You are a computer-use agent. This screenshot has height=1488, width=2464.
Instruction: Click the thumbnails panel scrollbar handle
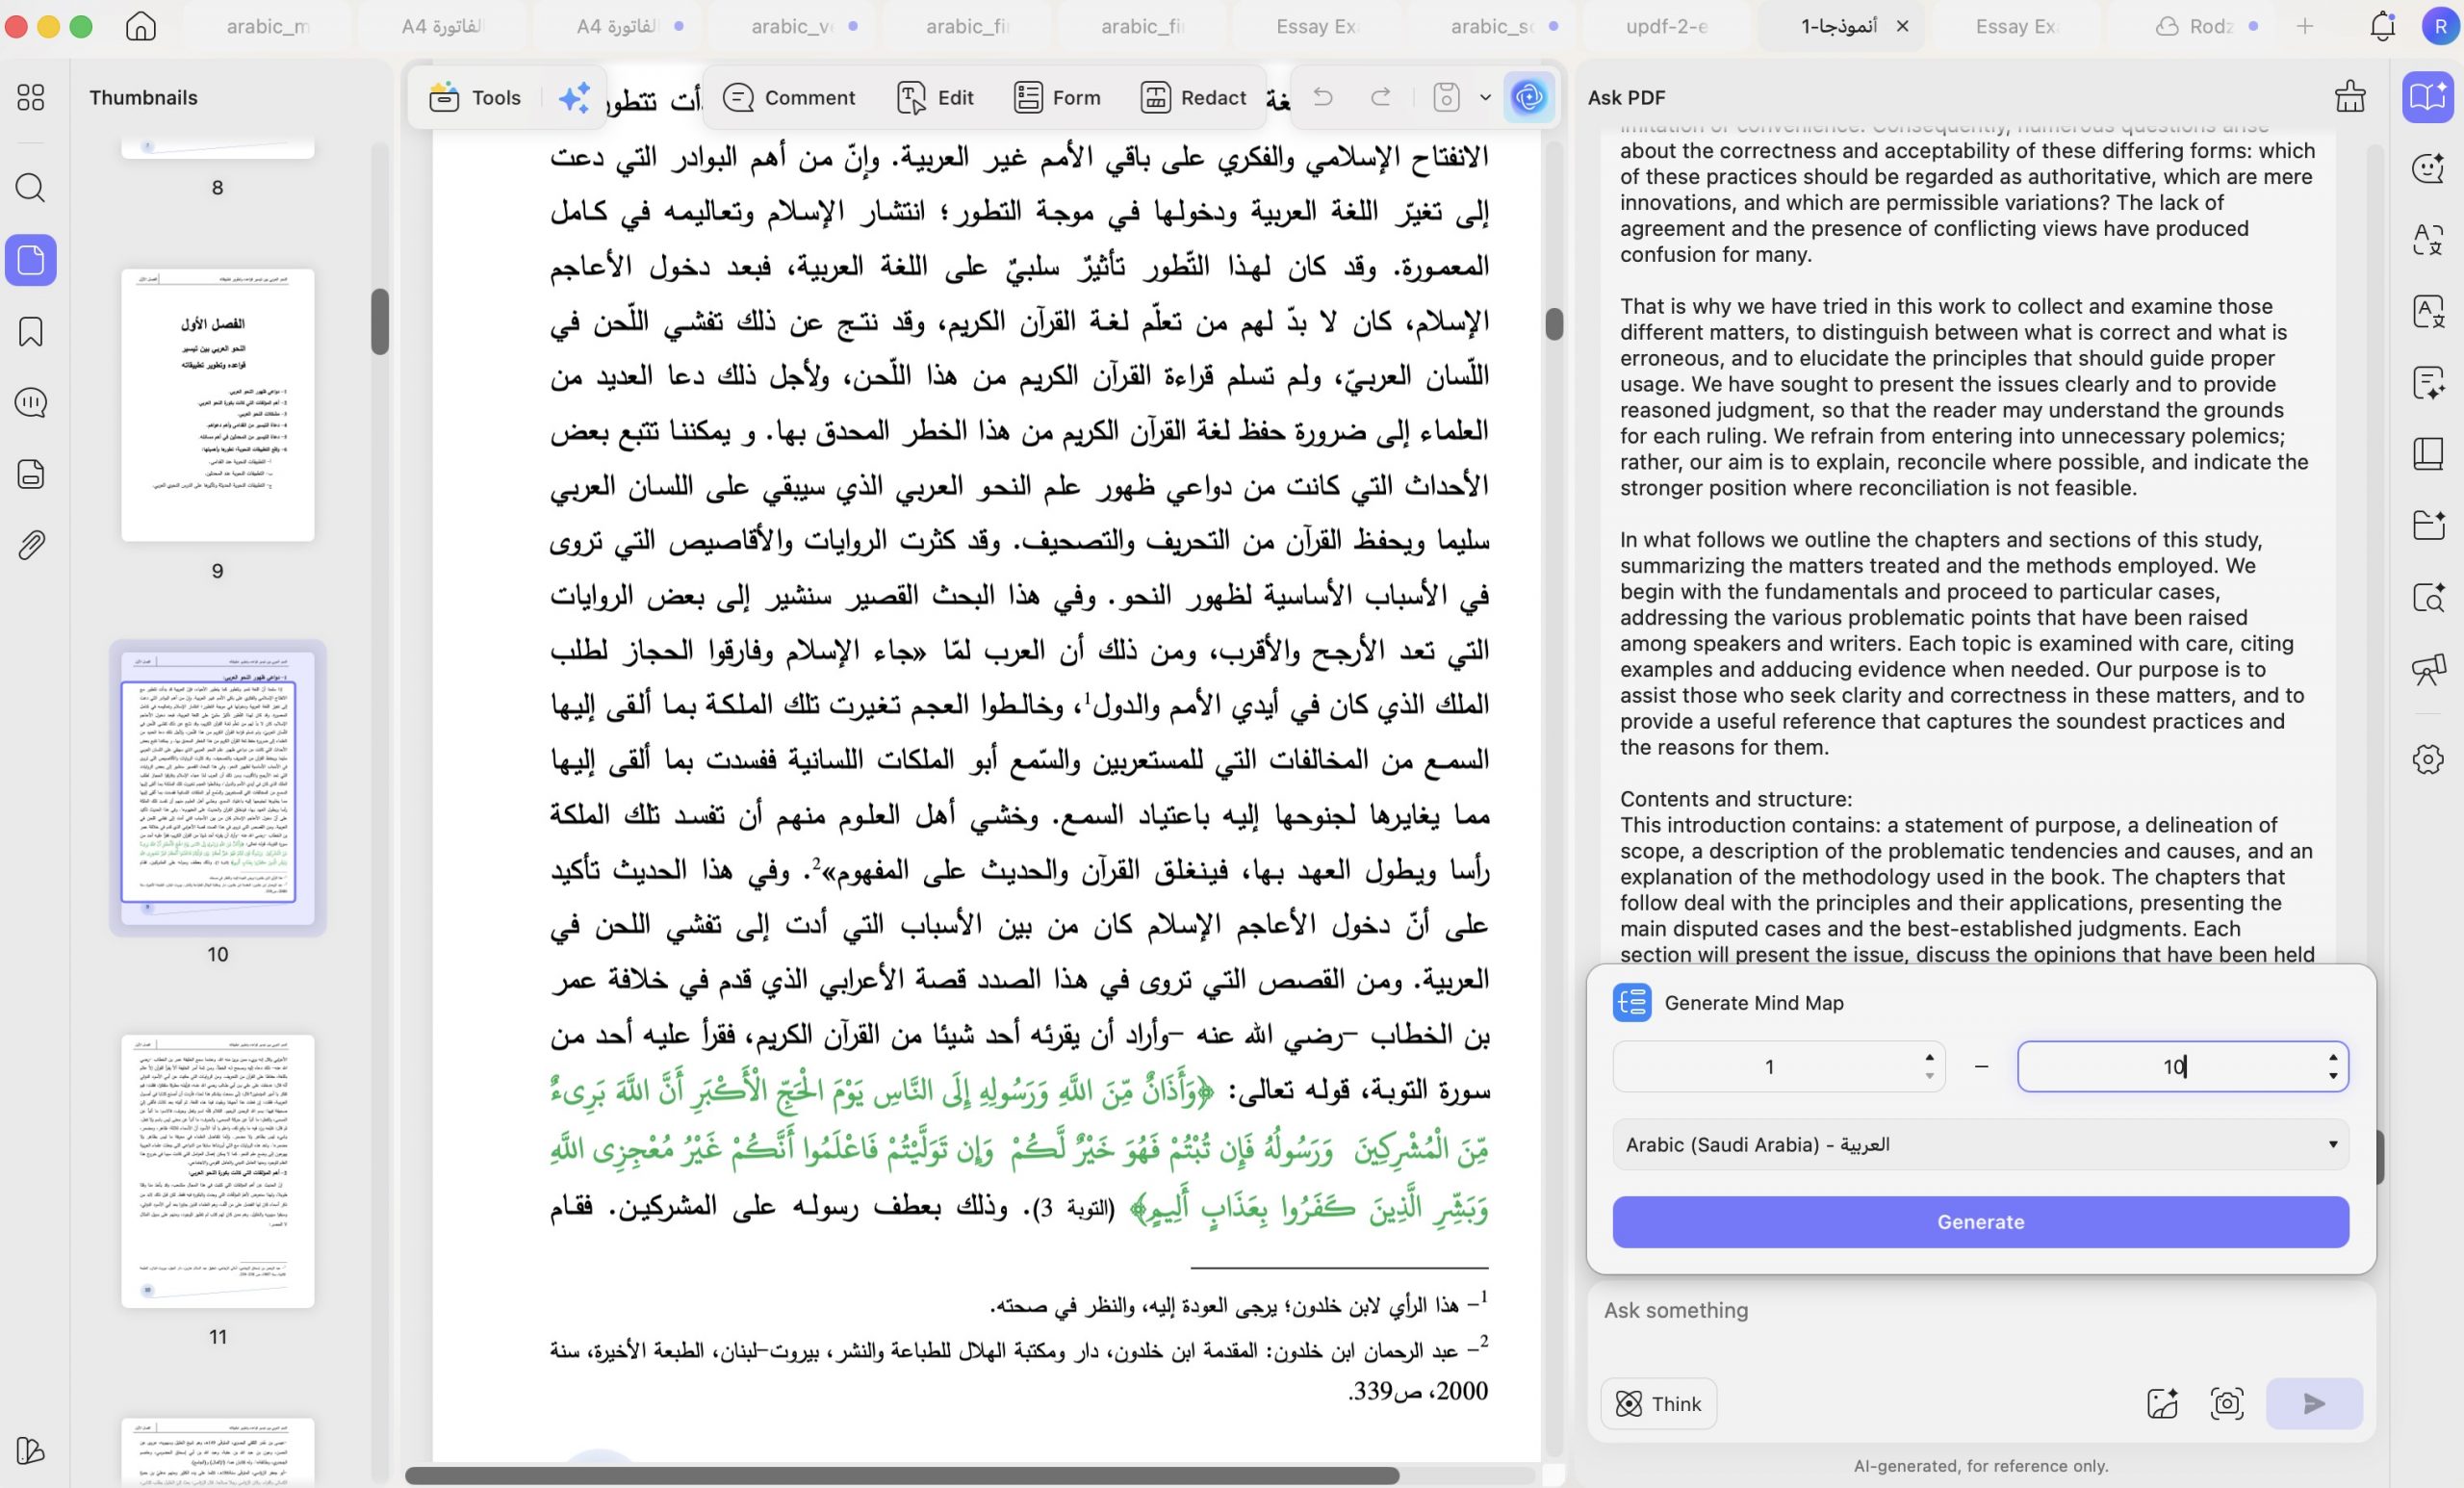point(379,321)
